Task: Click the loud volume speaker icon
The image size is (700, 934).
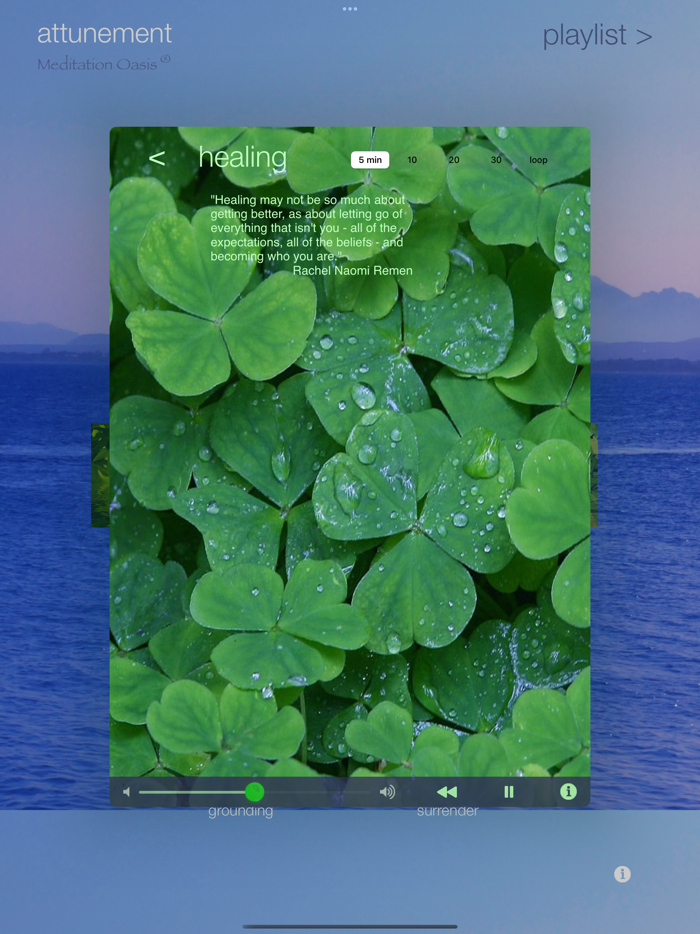Action: coord(387,792)
